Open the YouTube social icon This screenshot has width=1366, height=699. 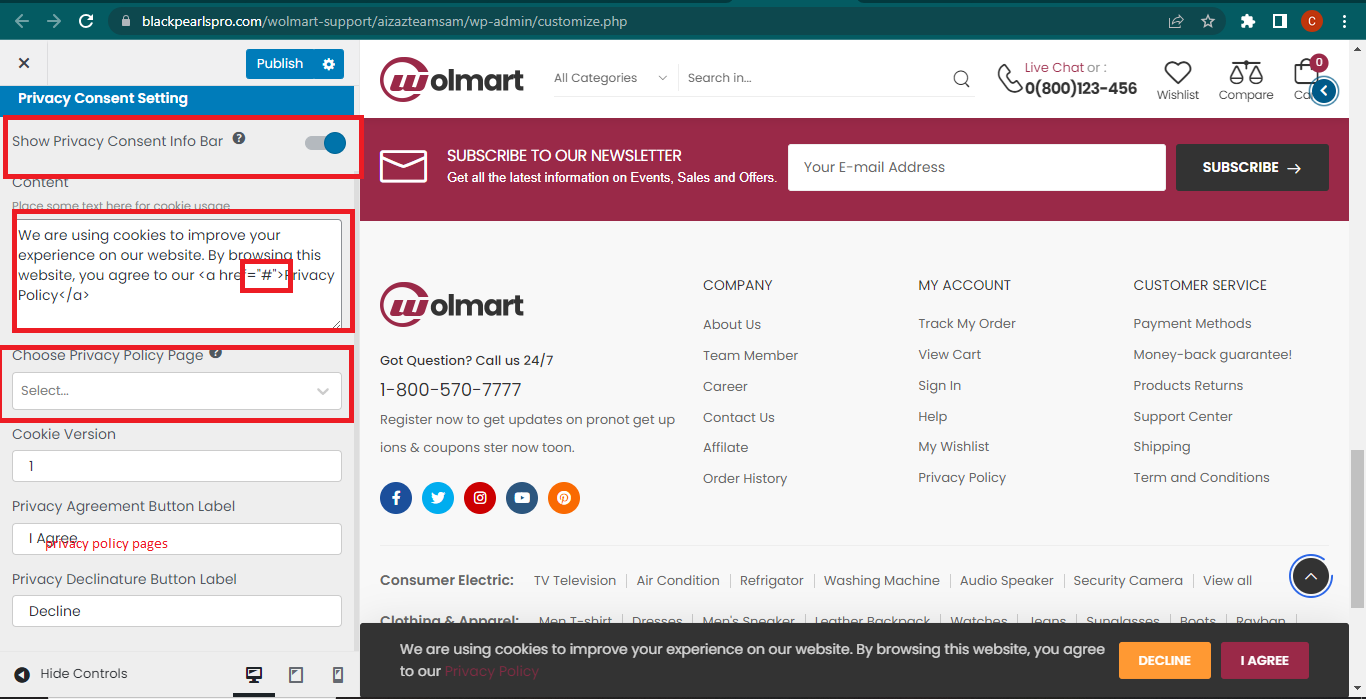click(x=522, y=498)
